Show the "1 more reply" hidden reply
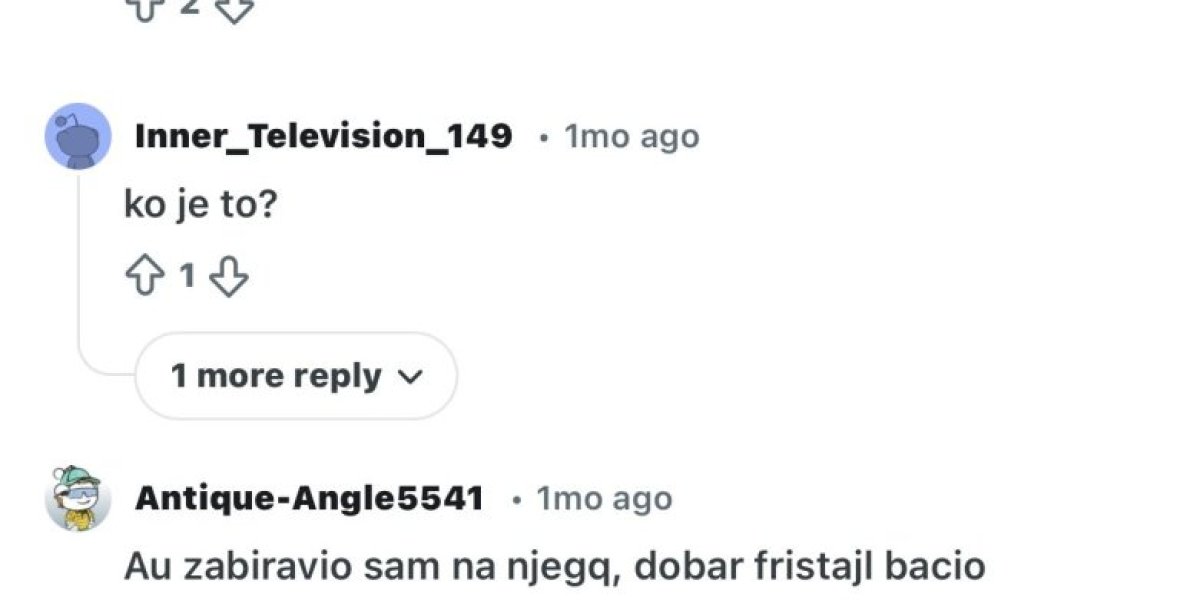 tap(296, 376)
